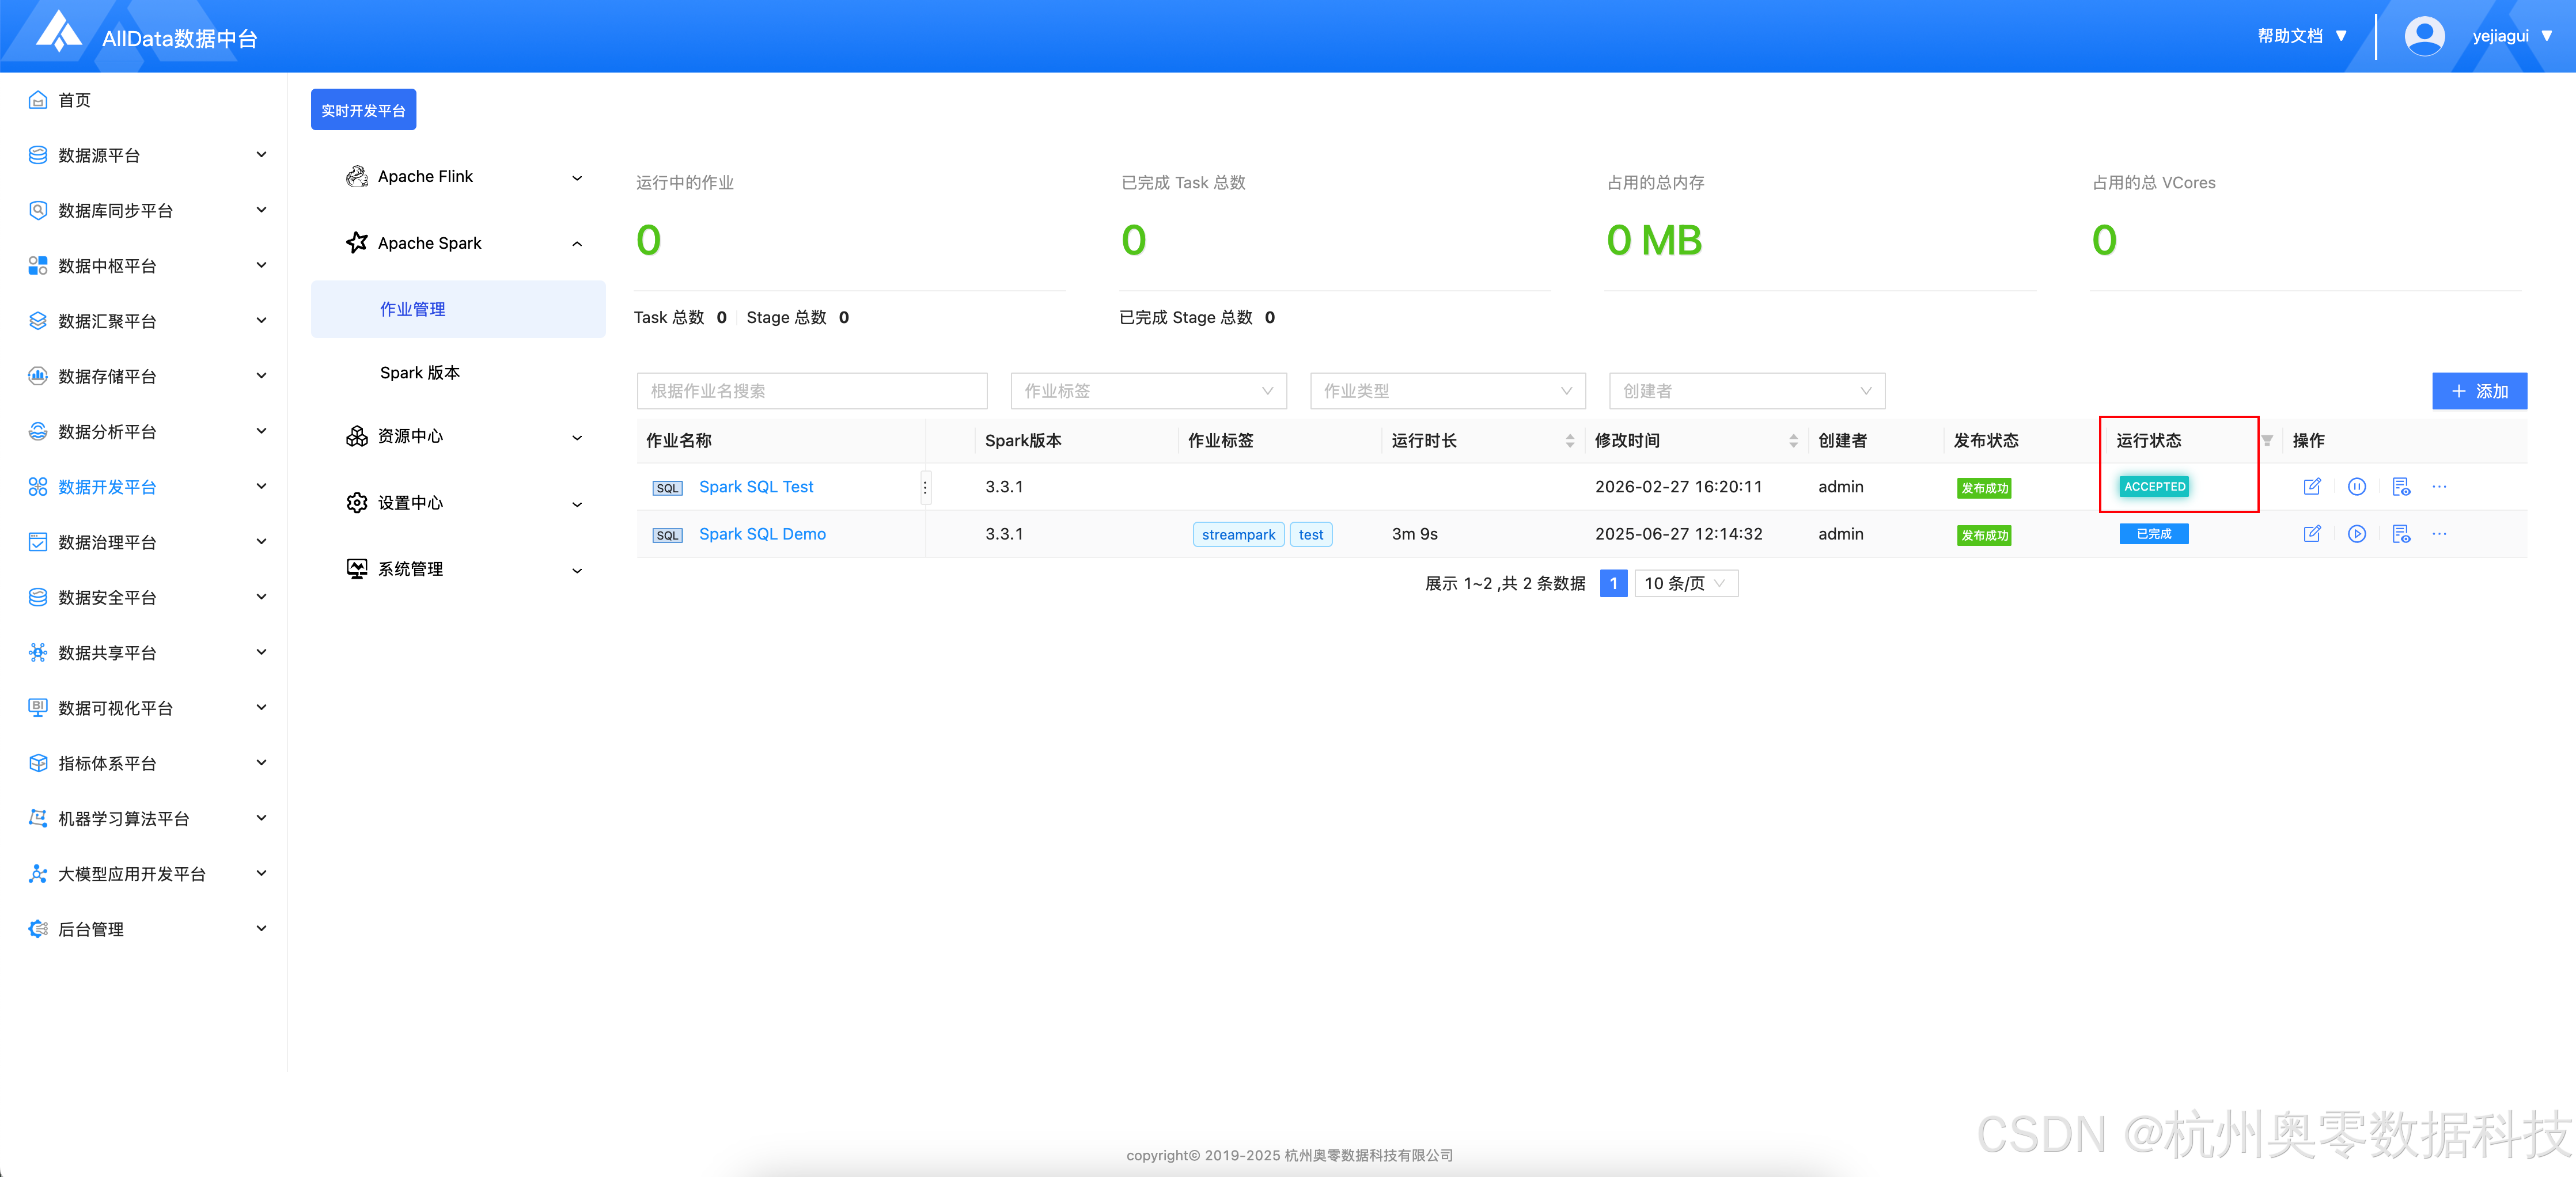Open the Spark SQL Demo job link
Screen dimensions: 2576x1177
[762, 534]
